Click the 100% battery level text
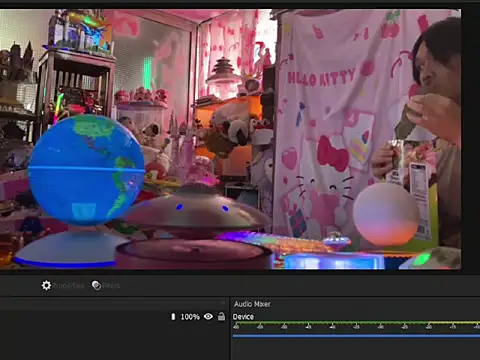Image resolution: width=480 pixels, height=360 pixels. pos(190,317)
